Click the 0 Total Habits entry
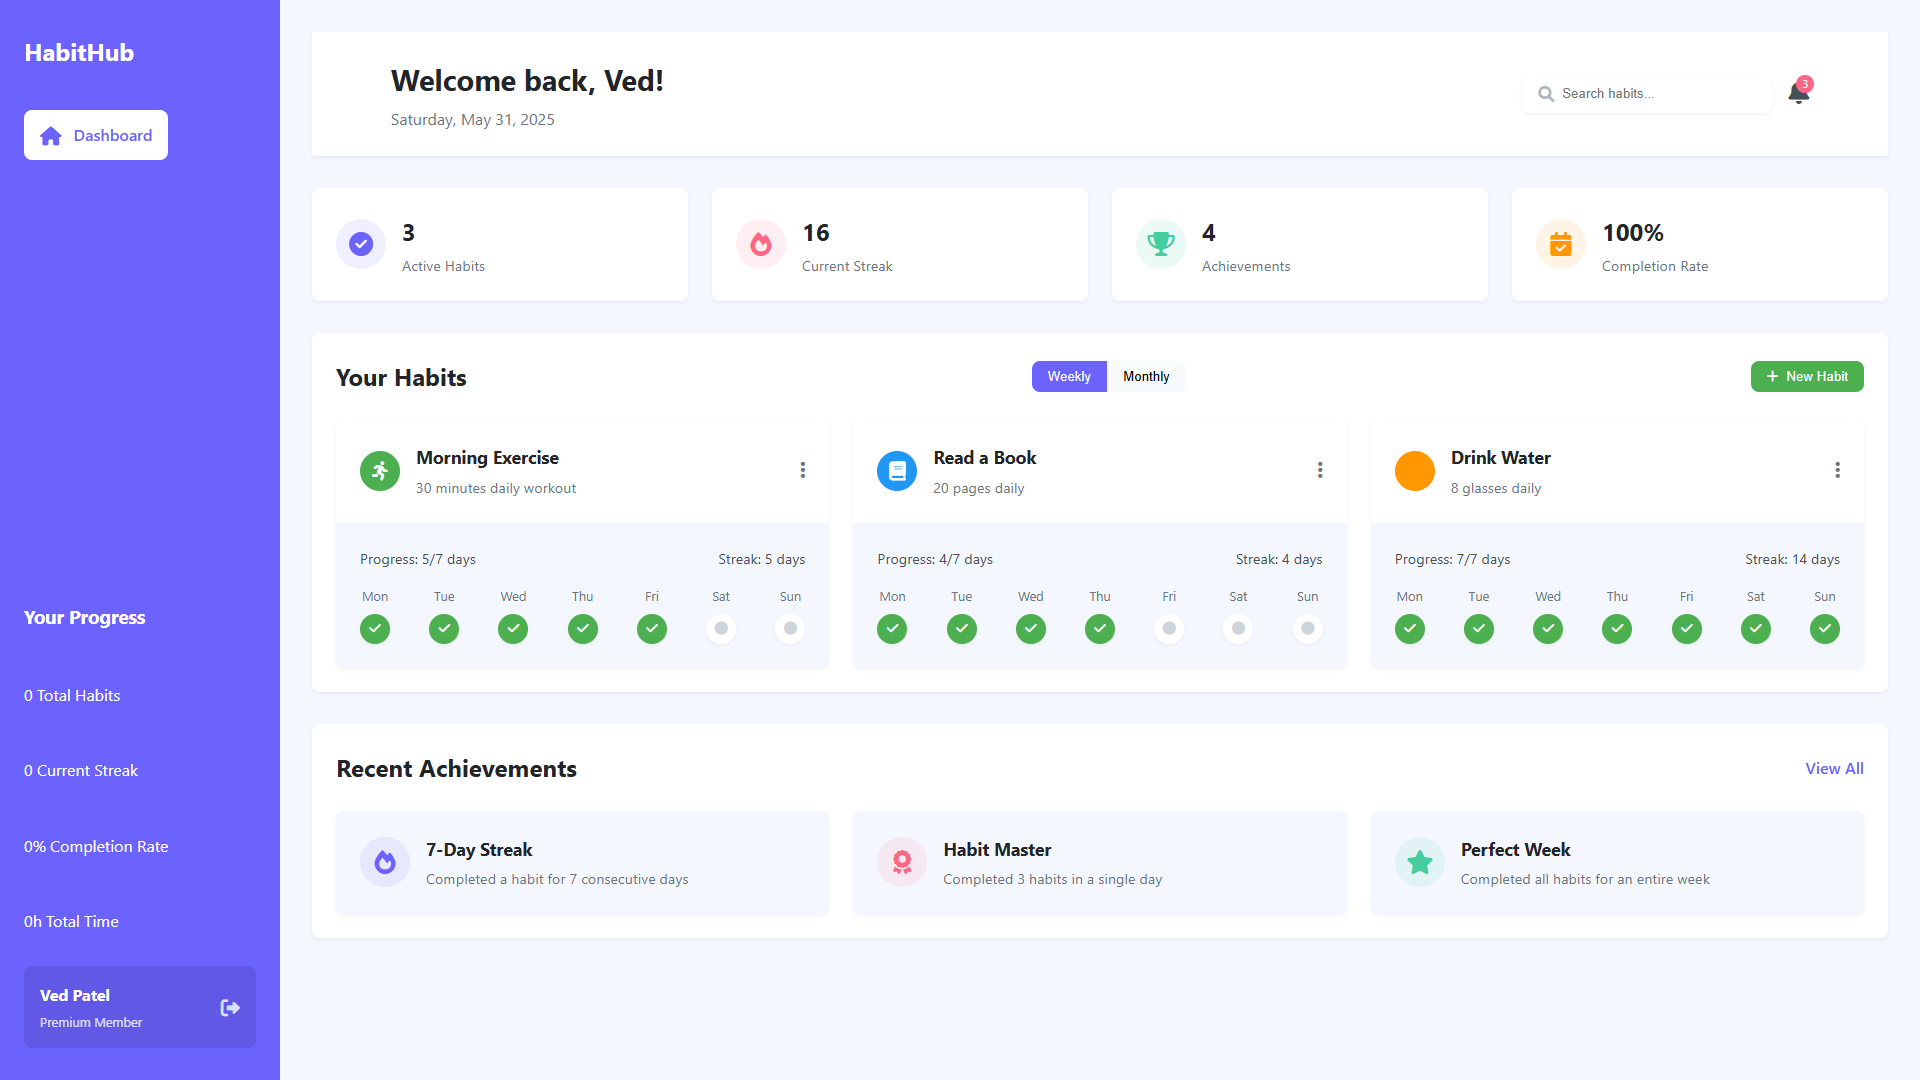The height and width of the screenshot is (1080, 1920). tap(72, 696)
